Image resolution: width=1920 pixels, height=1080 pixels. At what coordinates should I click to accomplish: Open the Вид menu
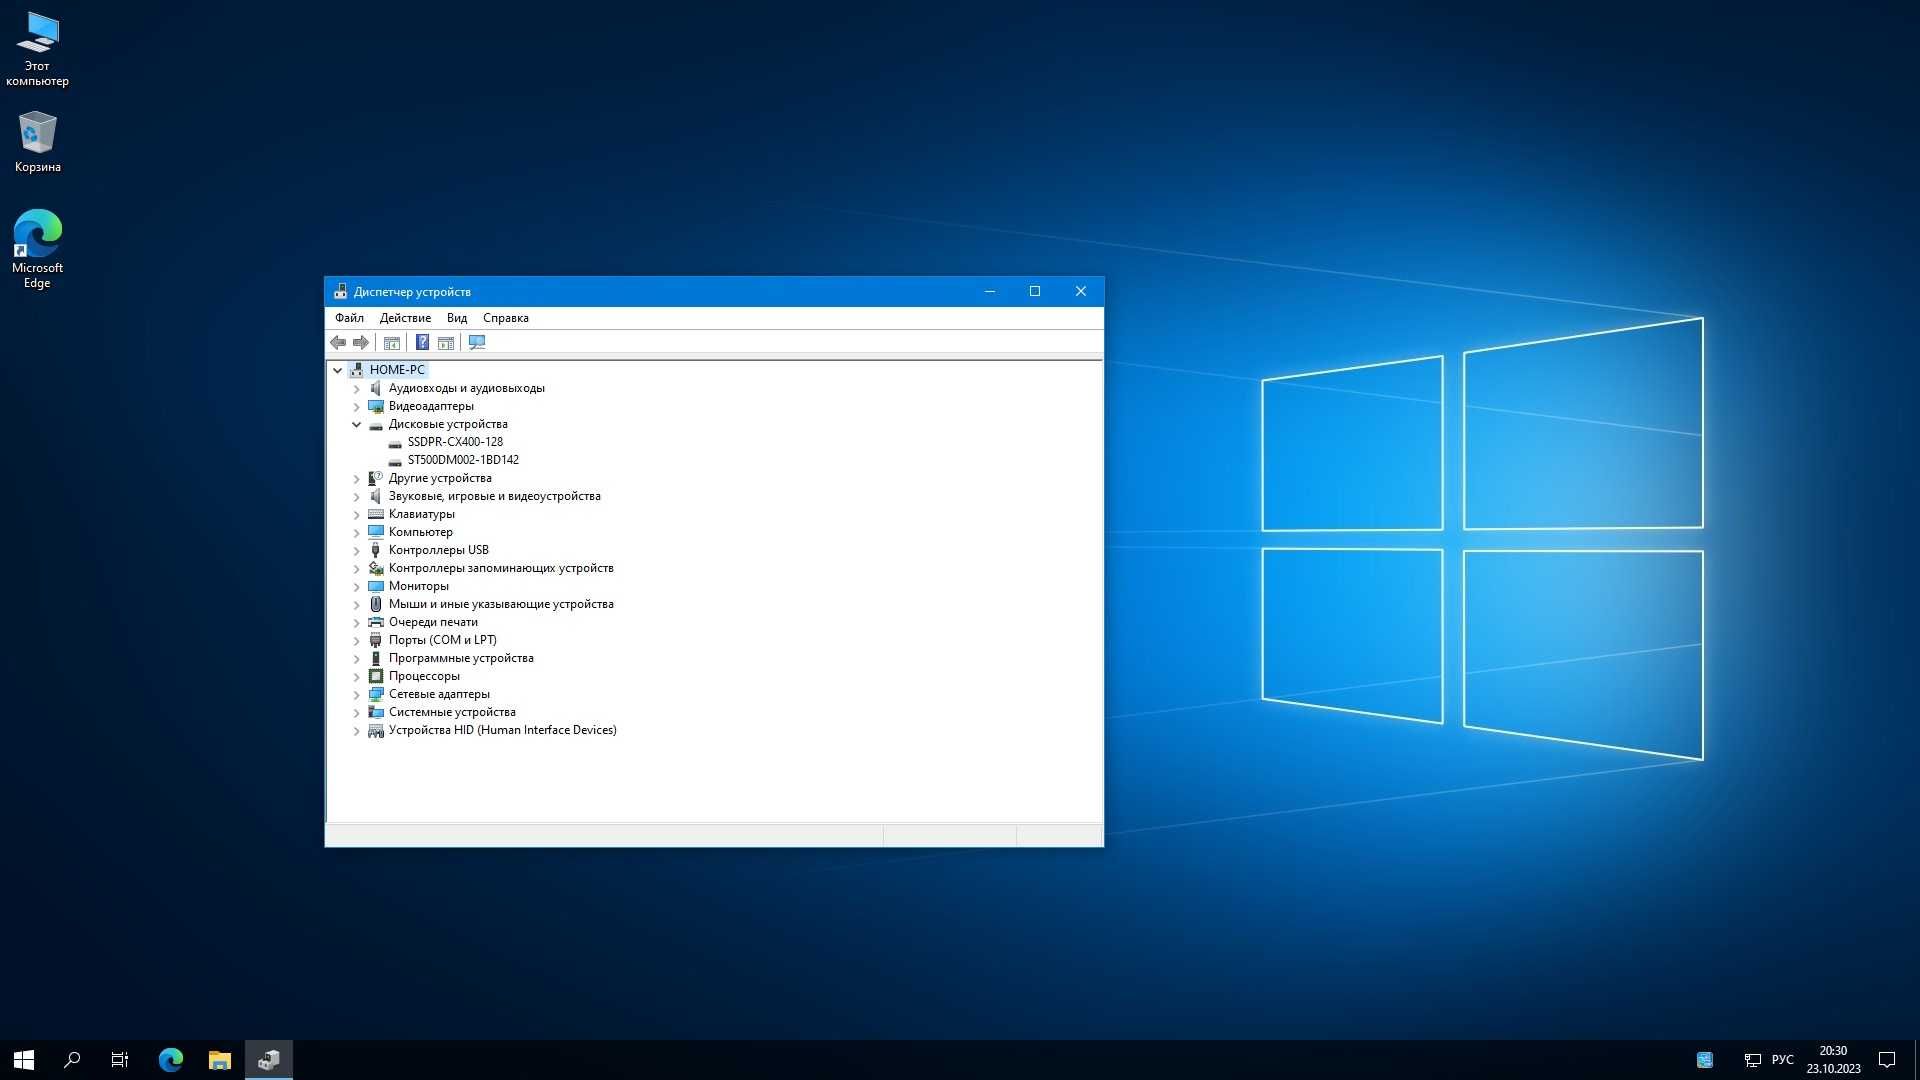point(457,318)
